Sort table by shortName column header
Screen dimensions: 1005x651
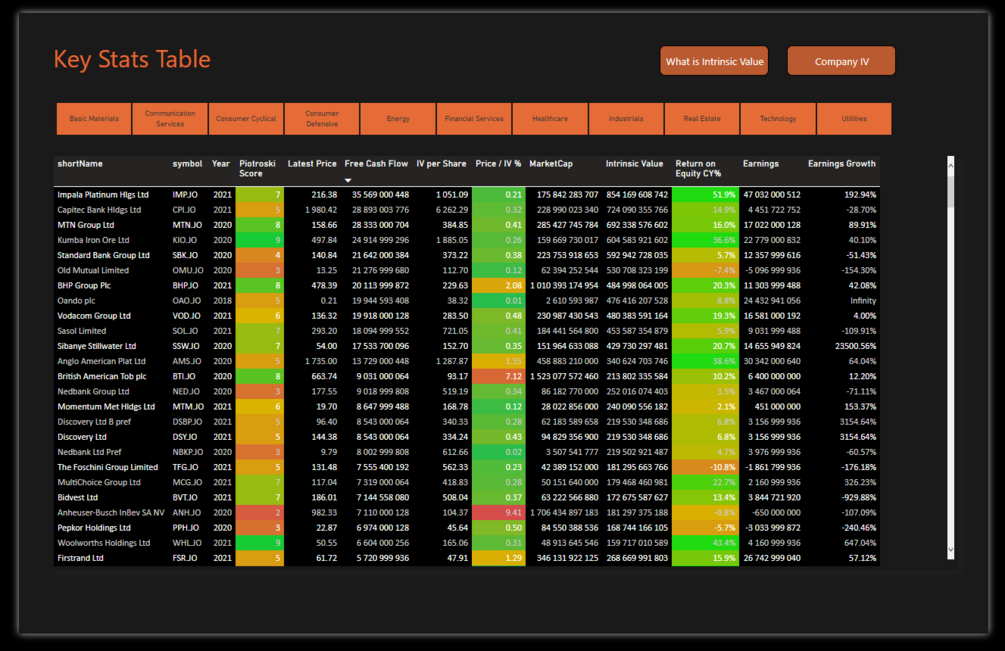(x=80, y=164)
